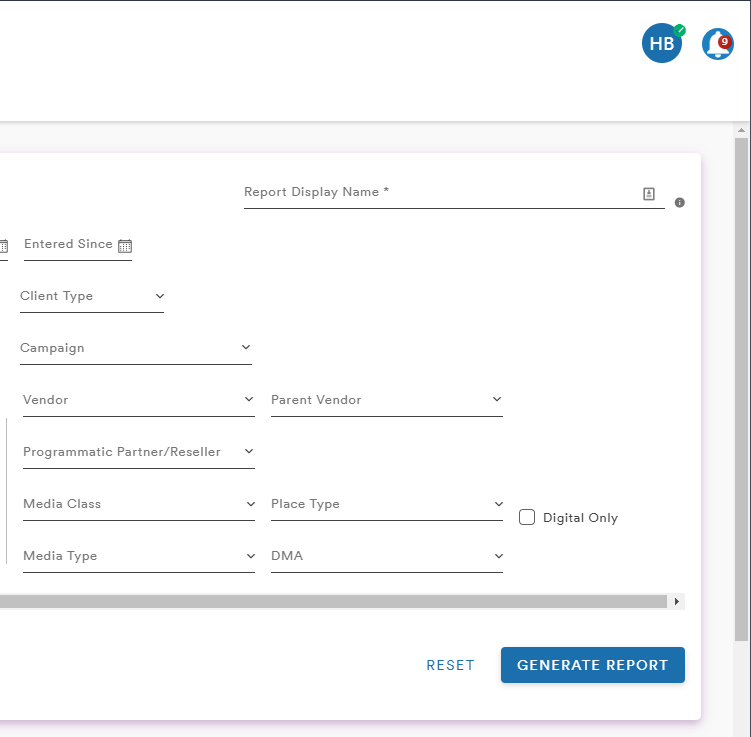The height and width of the screenshot is (737, 751).
Task: Click the info icon beside Report Display Name
Action: (x=679, y=203)
